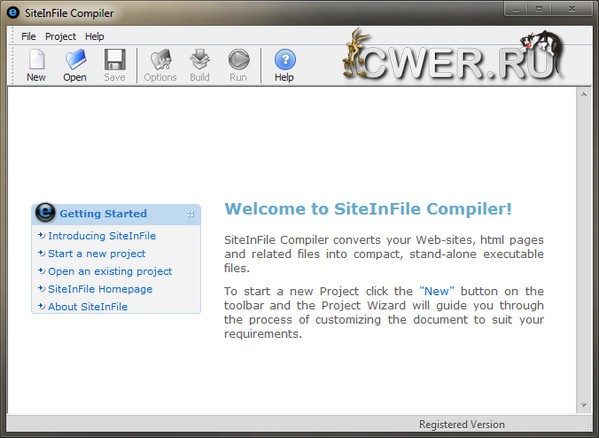Click the SiteInFile title bar app icon
599x438 pixels.
[13, 12]
